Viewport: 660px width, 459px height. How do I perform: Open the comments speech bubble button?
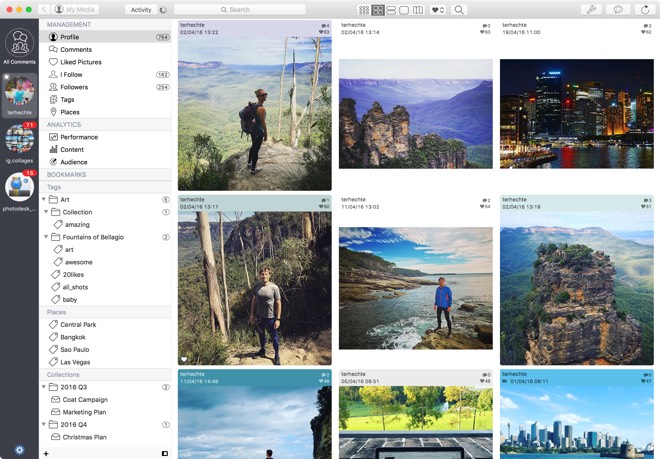tap(618, 9)
